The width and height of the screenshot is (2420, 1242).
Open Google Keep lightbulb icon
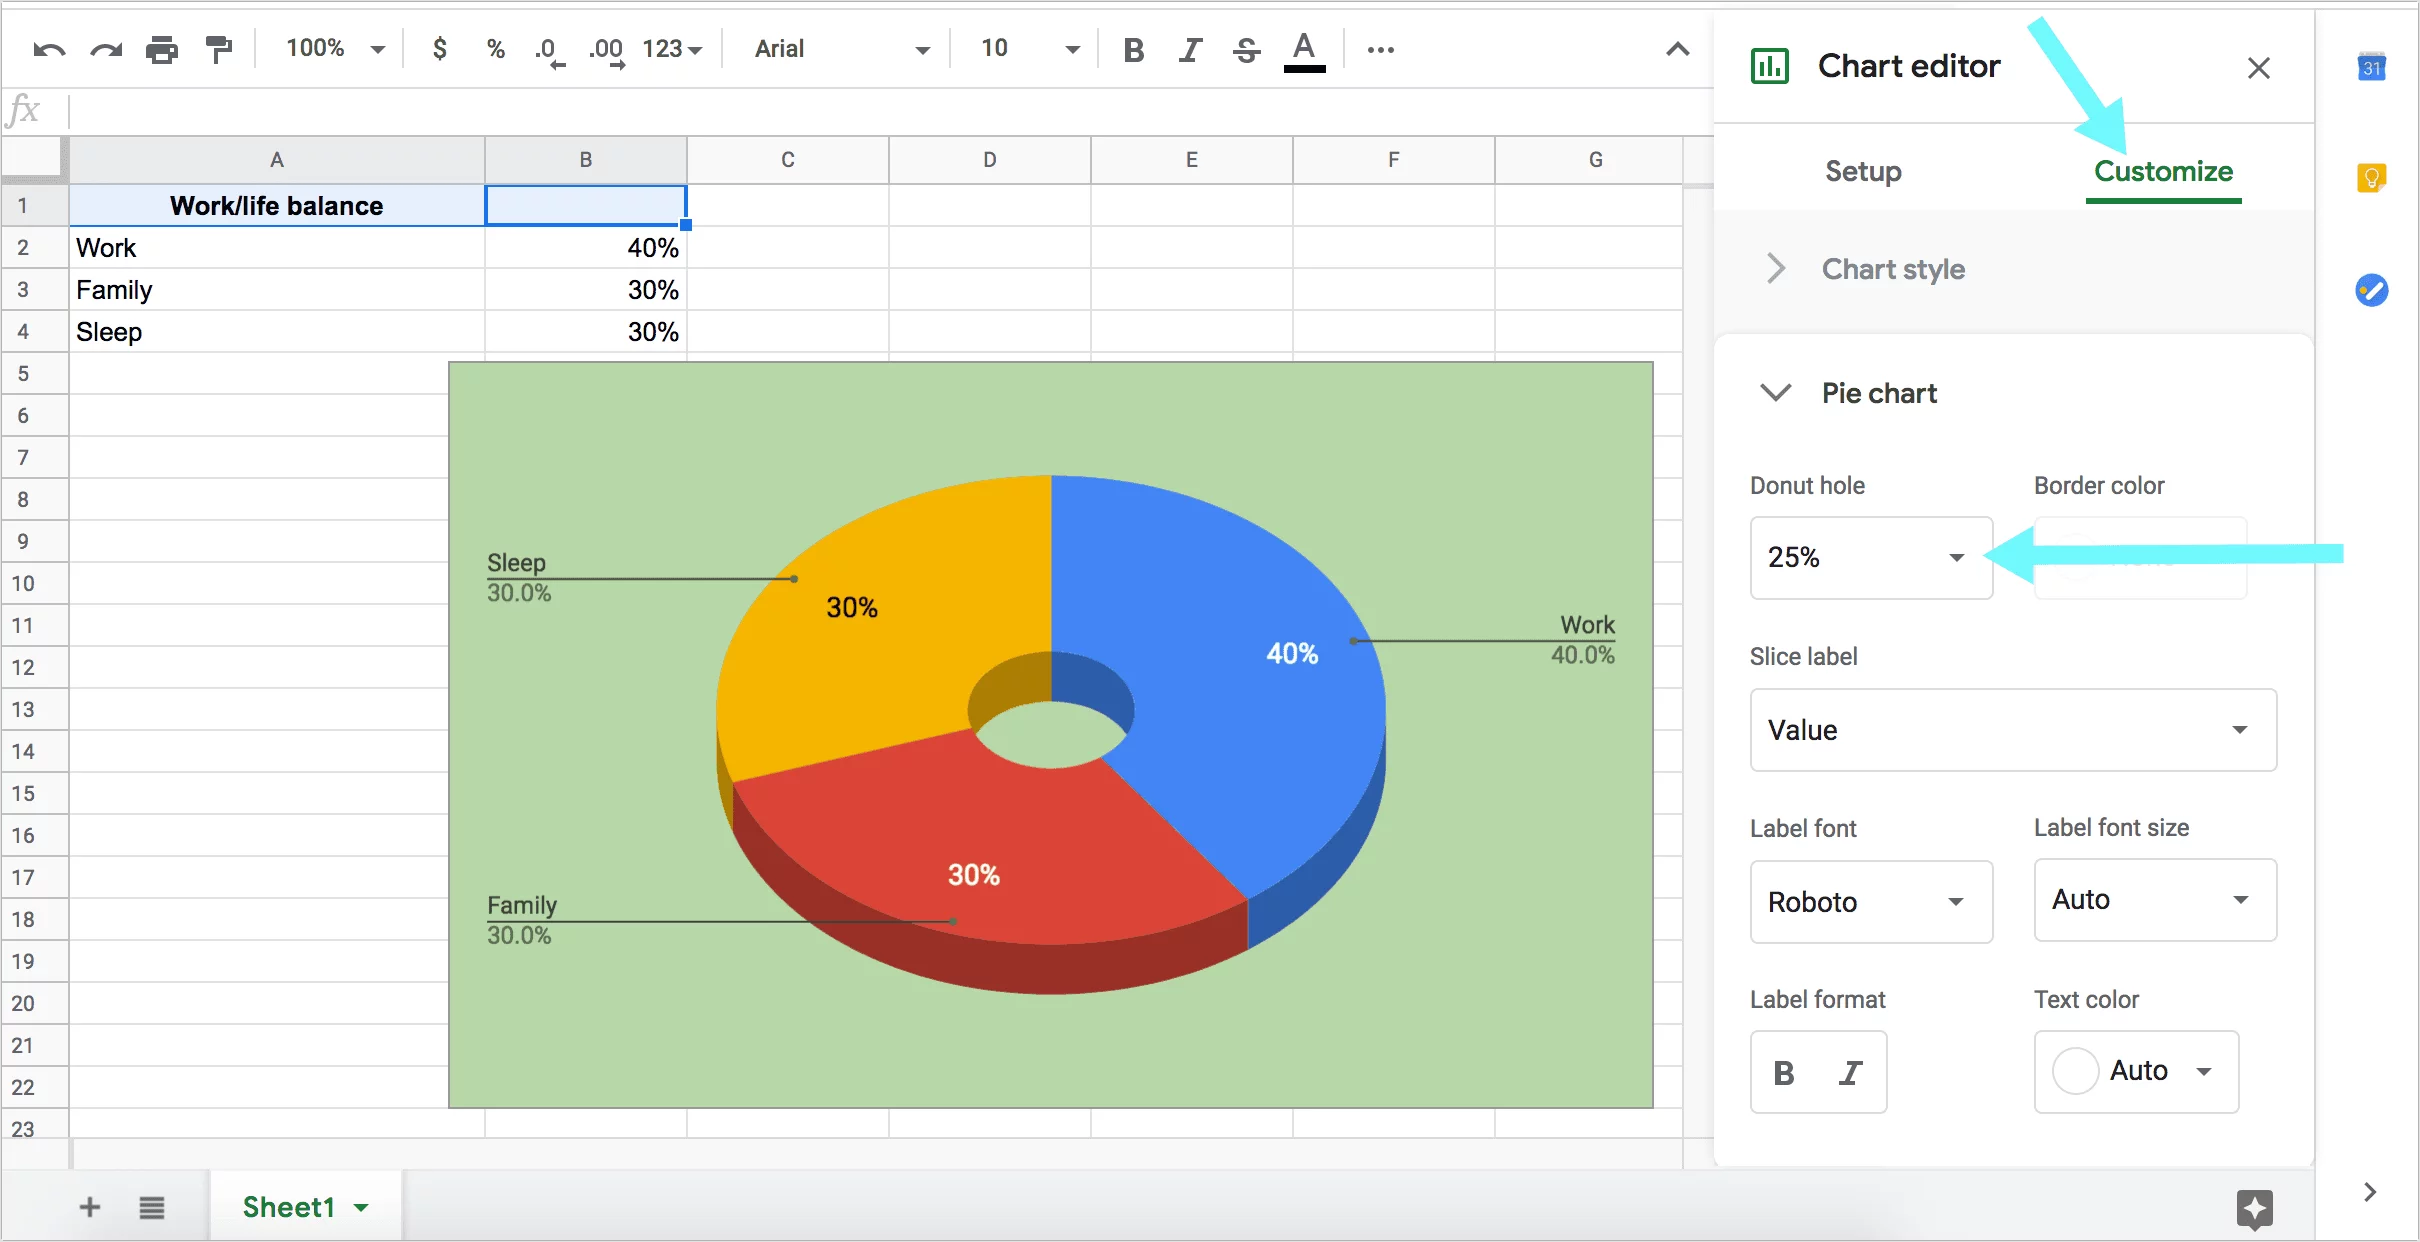tap(2371, 178)
